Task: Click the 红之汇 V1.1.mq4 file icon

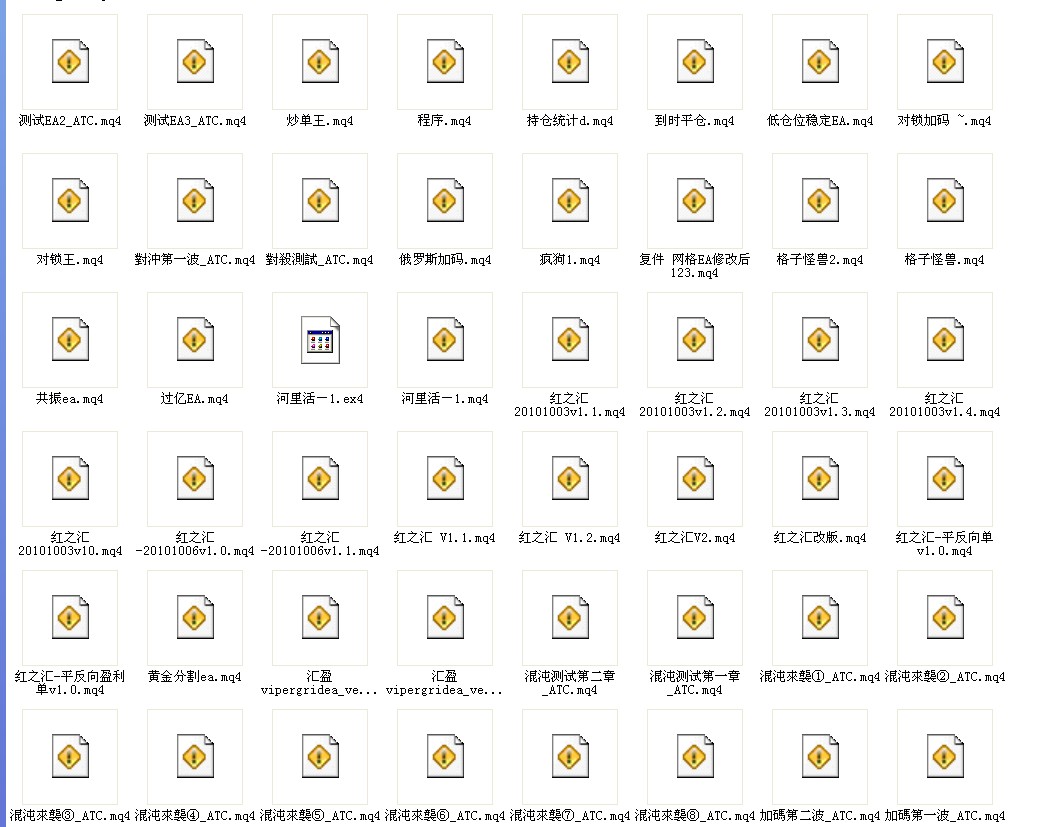Action: point(444,479)
